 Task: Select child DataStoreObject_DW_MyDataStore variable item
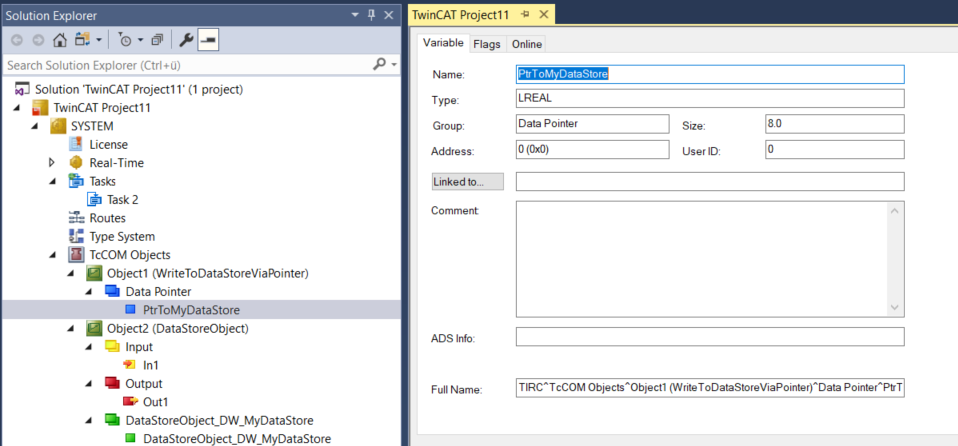click(236, 438)
